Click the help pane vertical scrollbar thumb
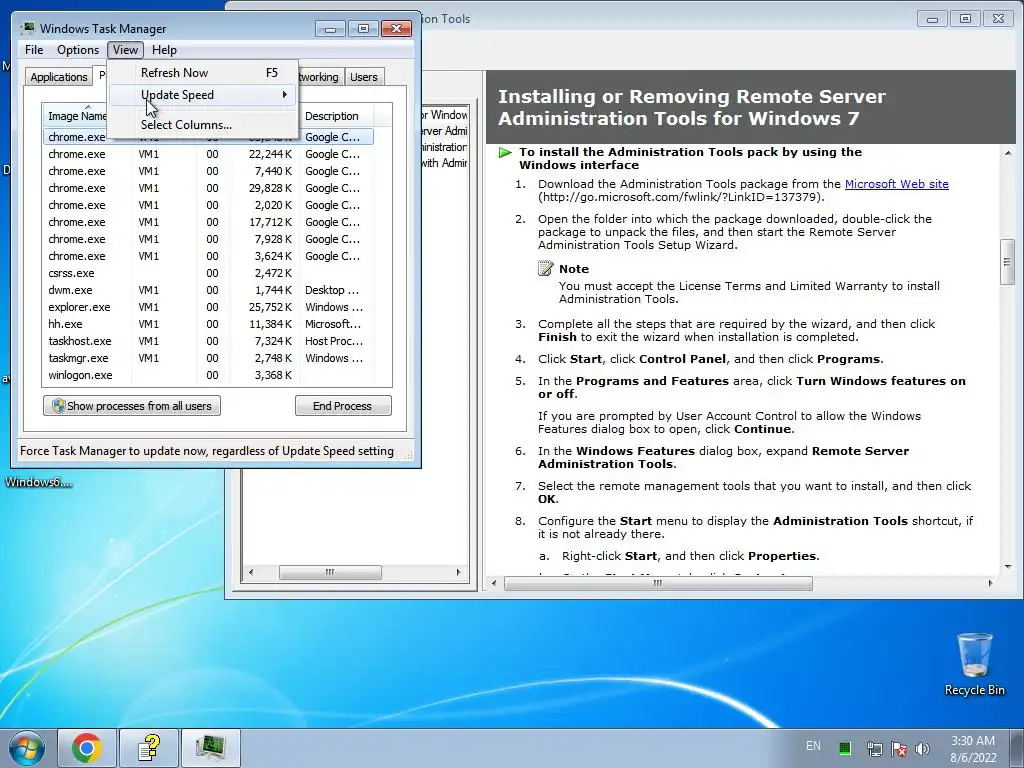 coord(1007,262)
